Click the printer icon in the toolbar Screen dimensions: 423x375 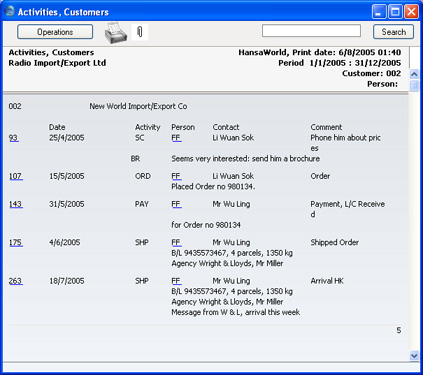tap(116, 33)
